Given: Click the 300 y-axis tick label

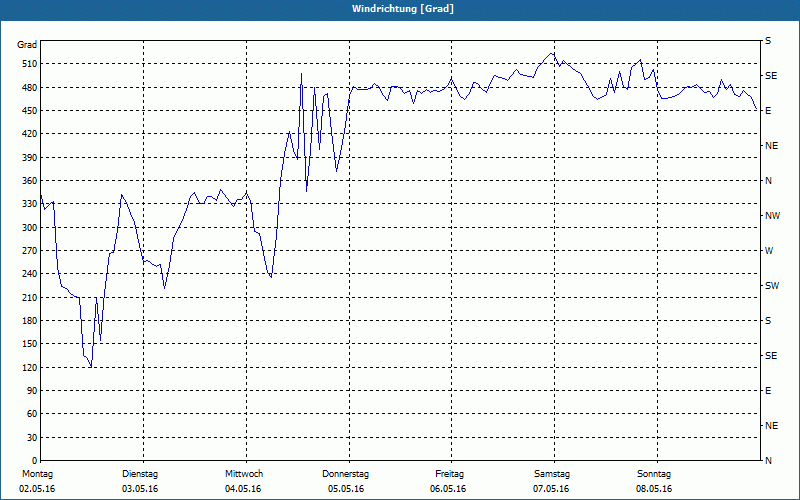Looking at the screenshot, I should coord(30,228).
